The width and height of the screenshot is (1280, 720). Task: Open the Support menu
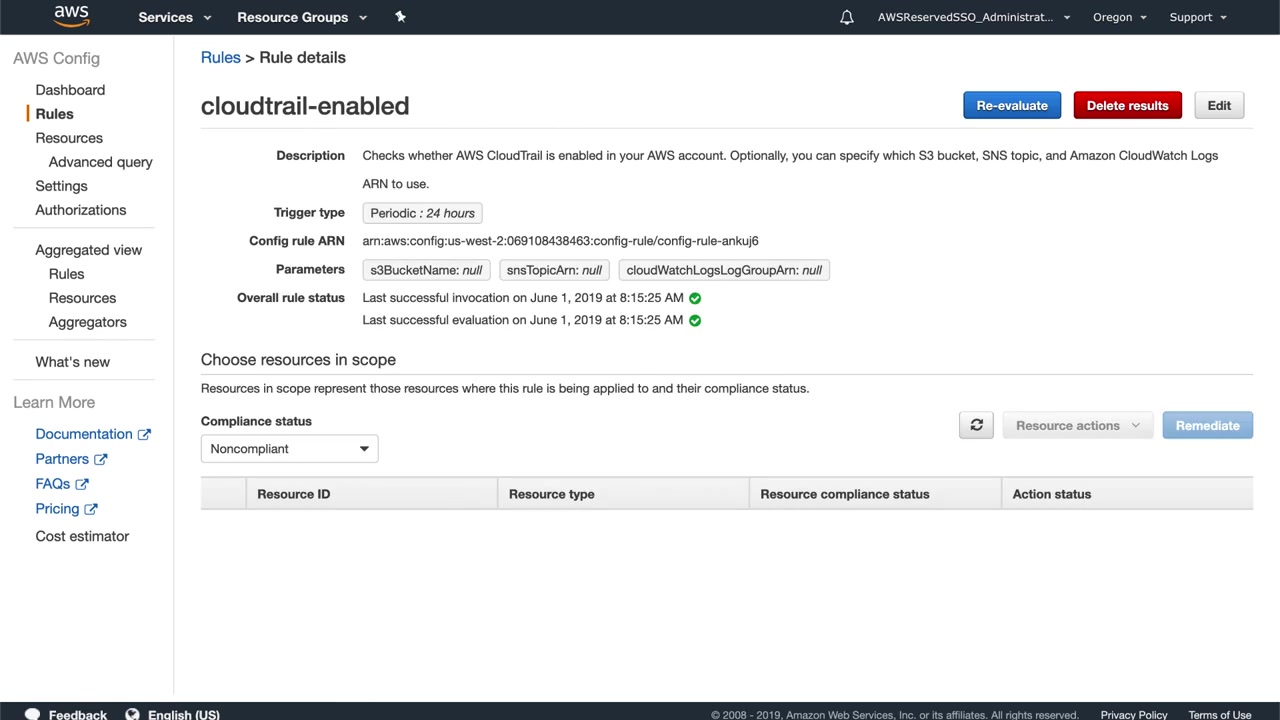coord(1198,17)
